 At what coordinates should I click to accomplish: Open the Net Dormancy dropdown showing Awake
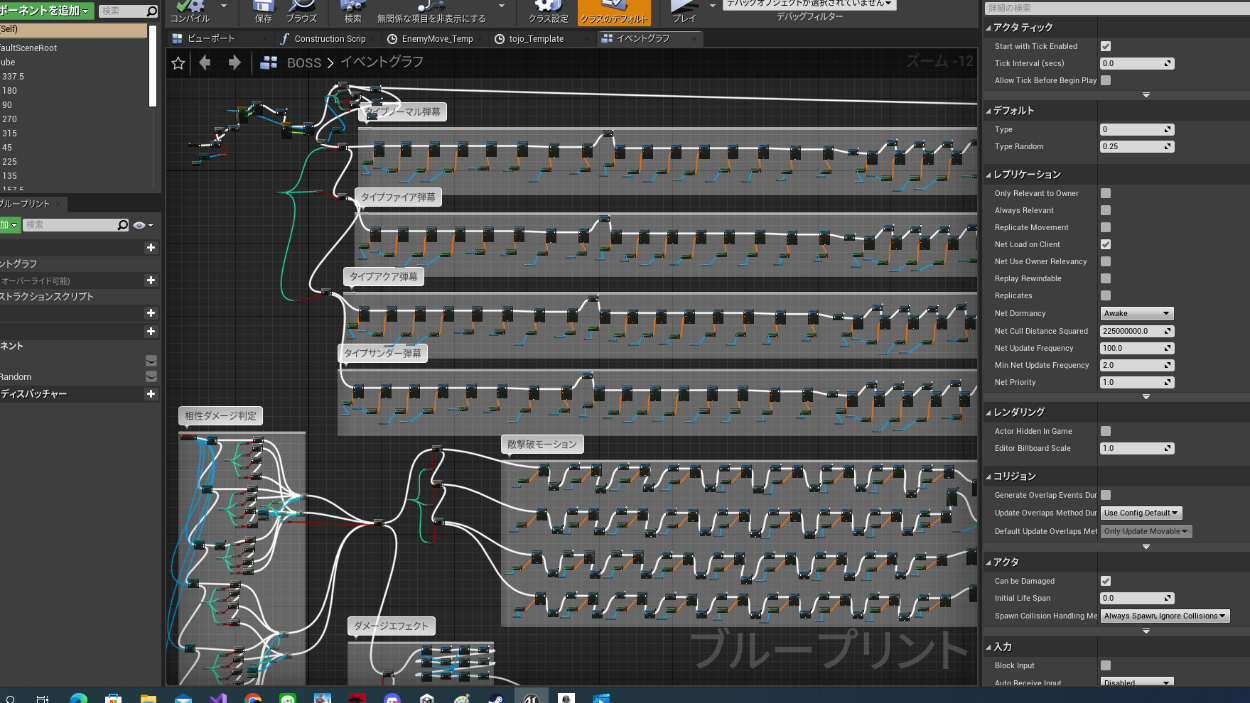point(1136,314)
